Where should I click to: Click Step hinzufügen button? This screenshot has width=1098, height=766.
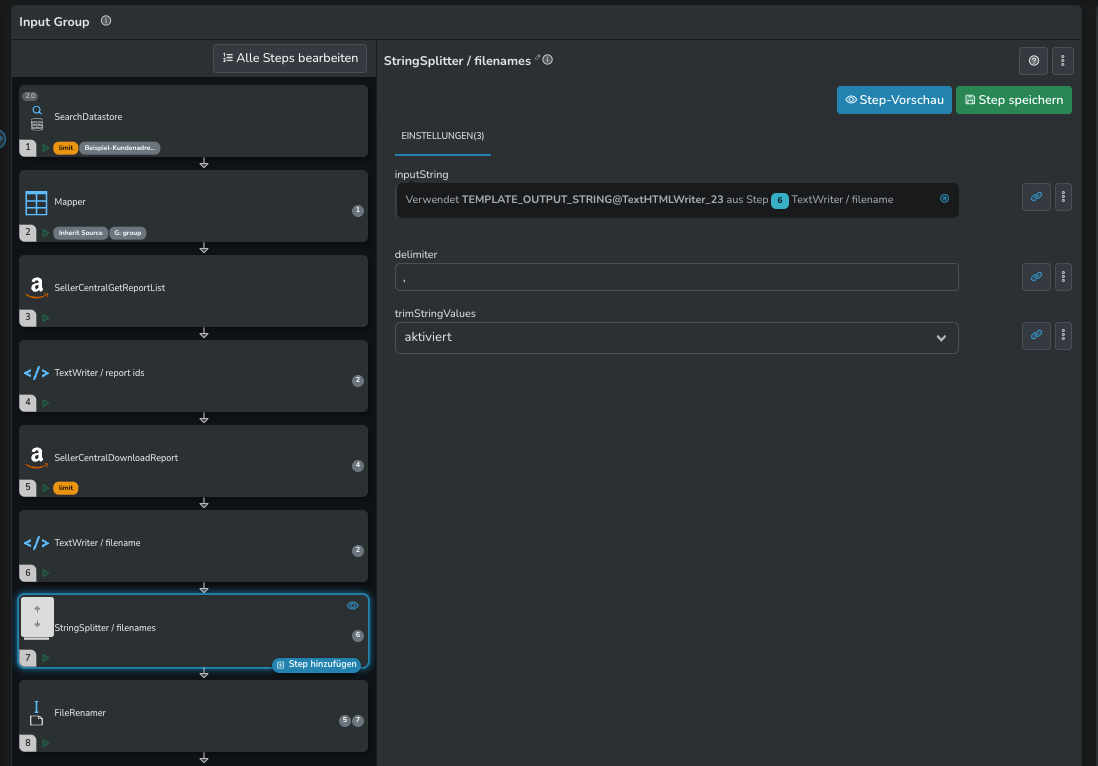point(317,664)
